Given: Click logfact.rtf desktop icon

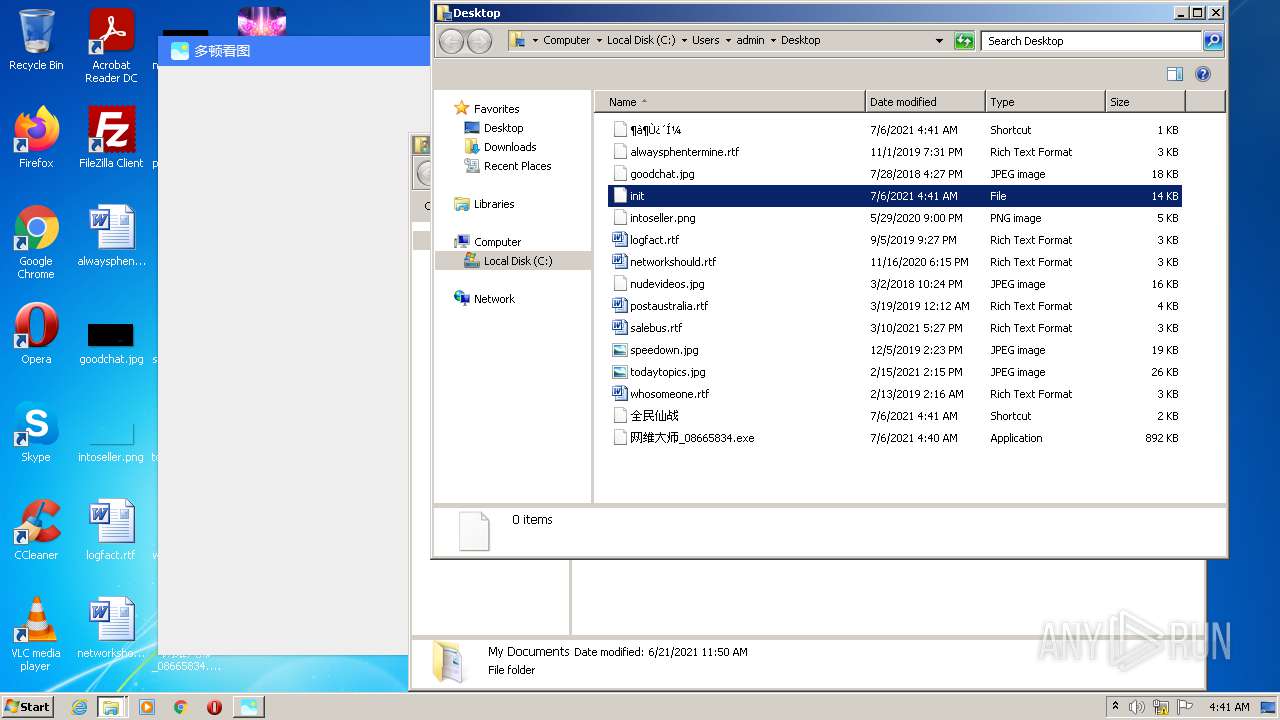Looking at the screenshot, I should tap(111, 530).
